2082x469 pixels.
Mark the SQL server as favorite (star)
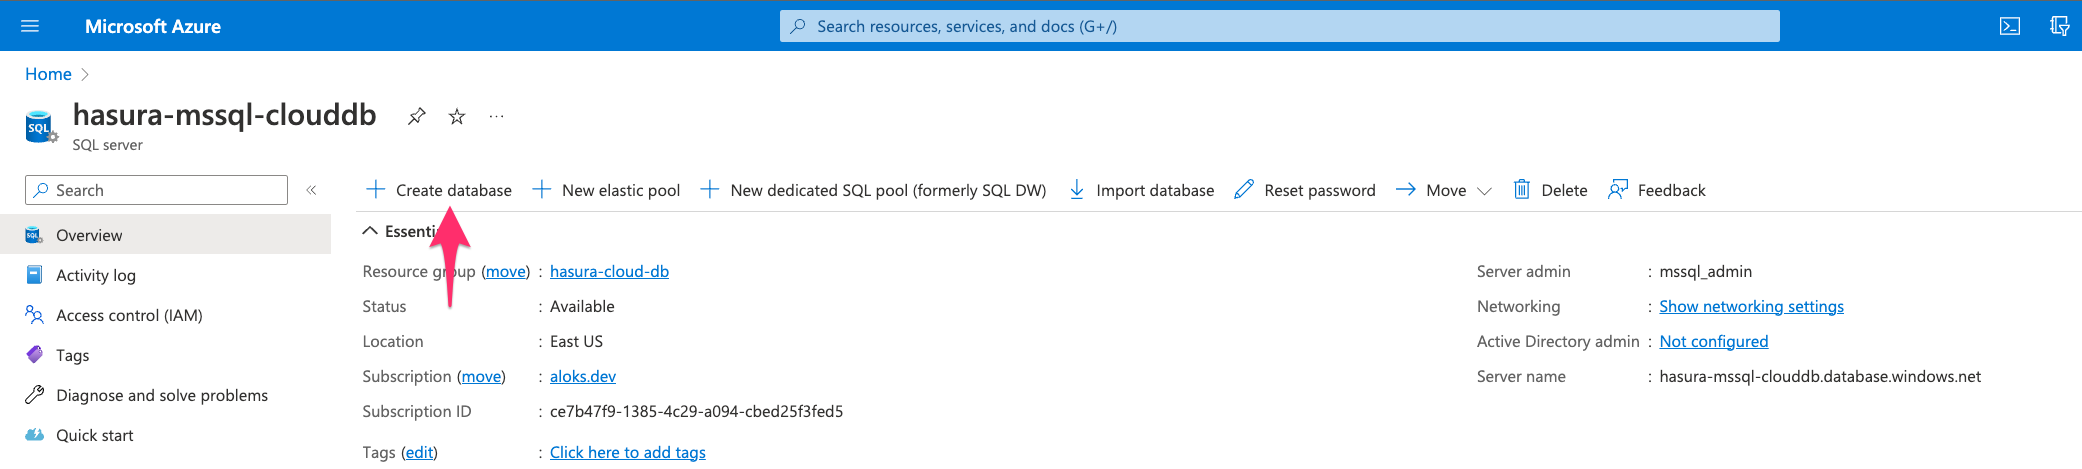(457, 116)
